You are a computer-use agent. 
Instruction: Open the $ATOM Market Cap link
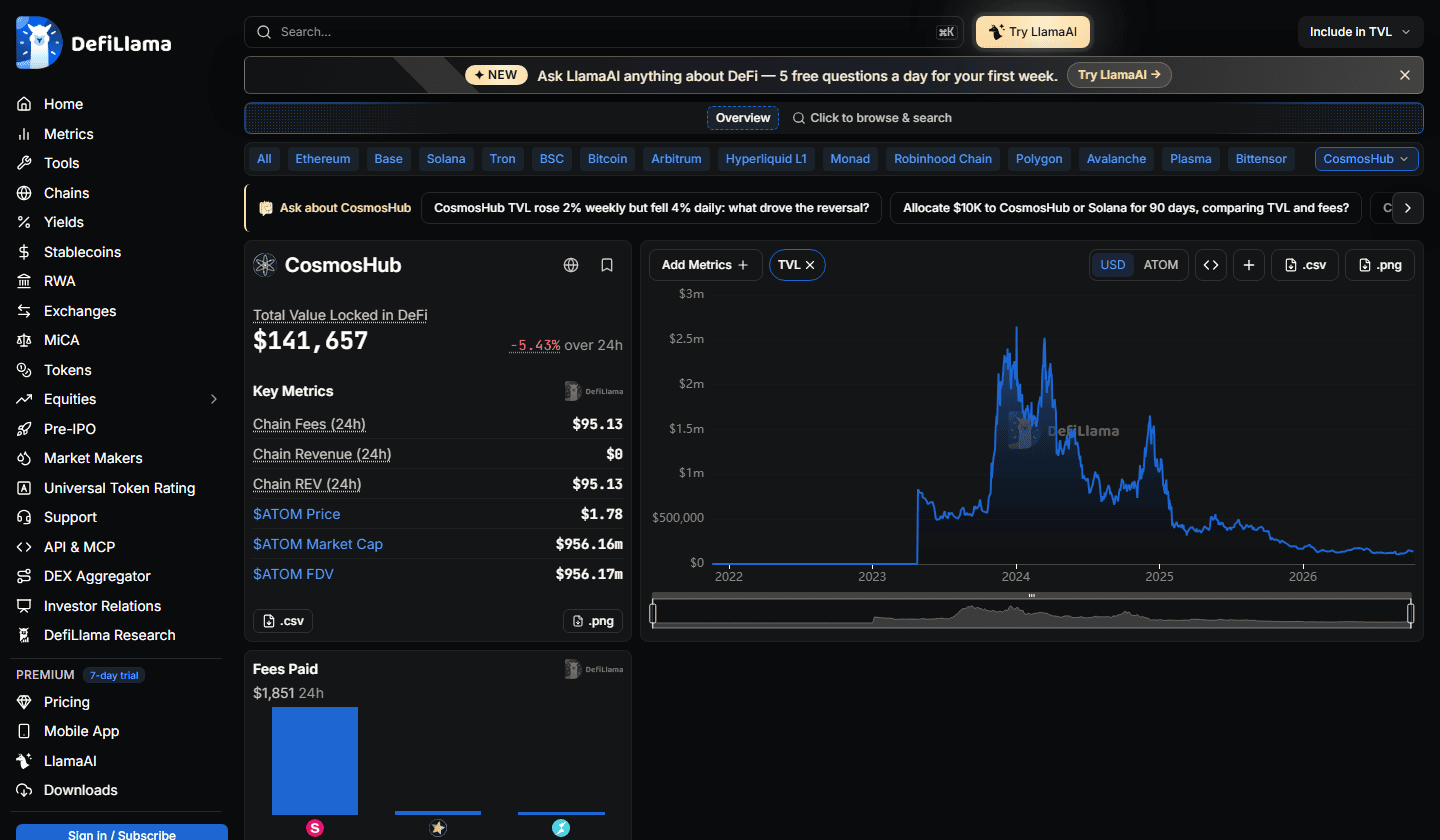click(x=318, y=544)
